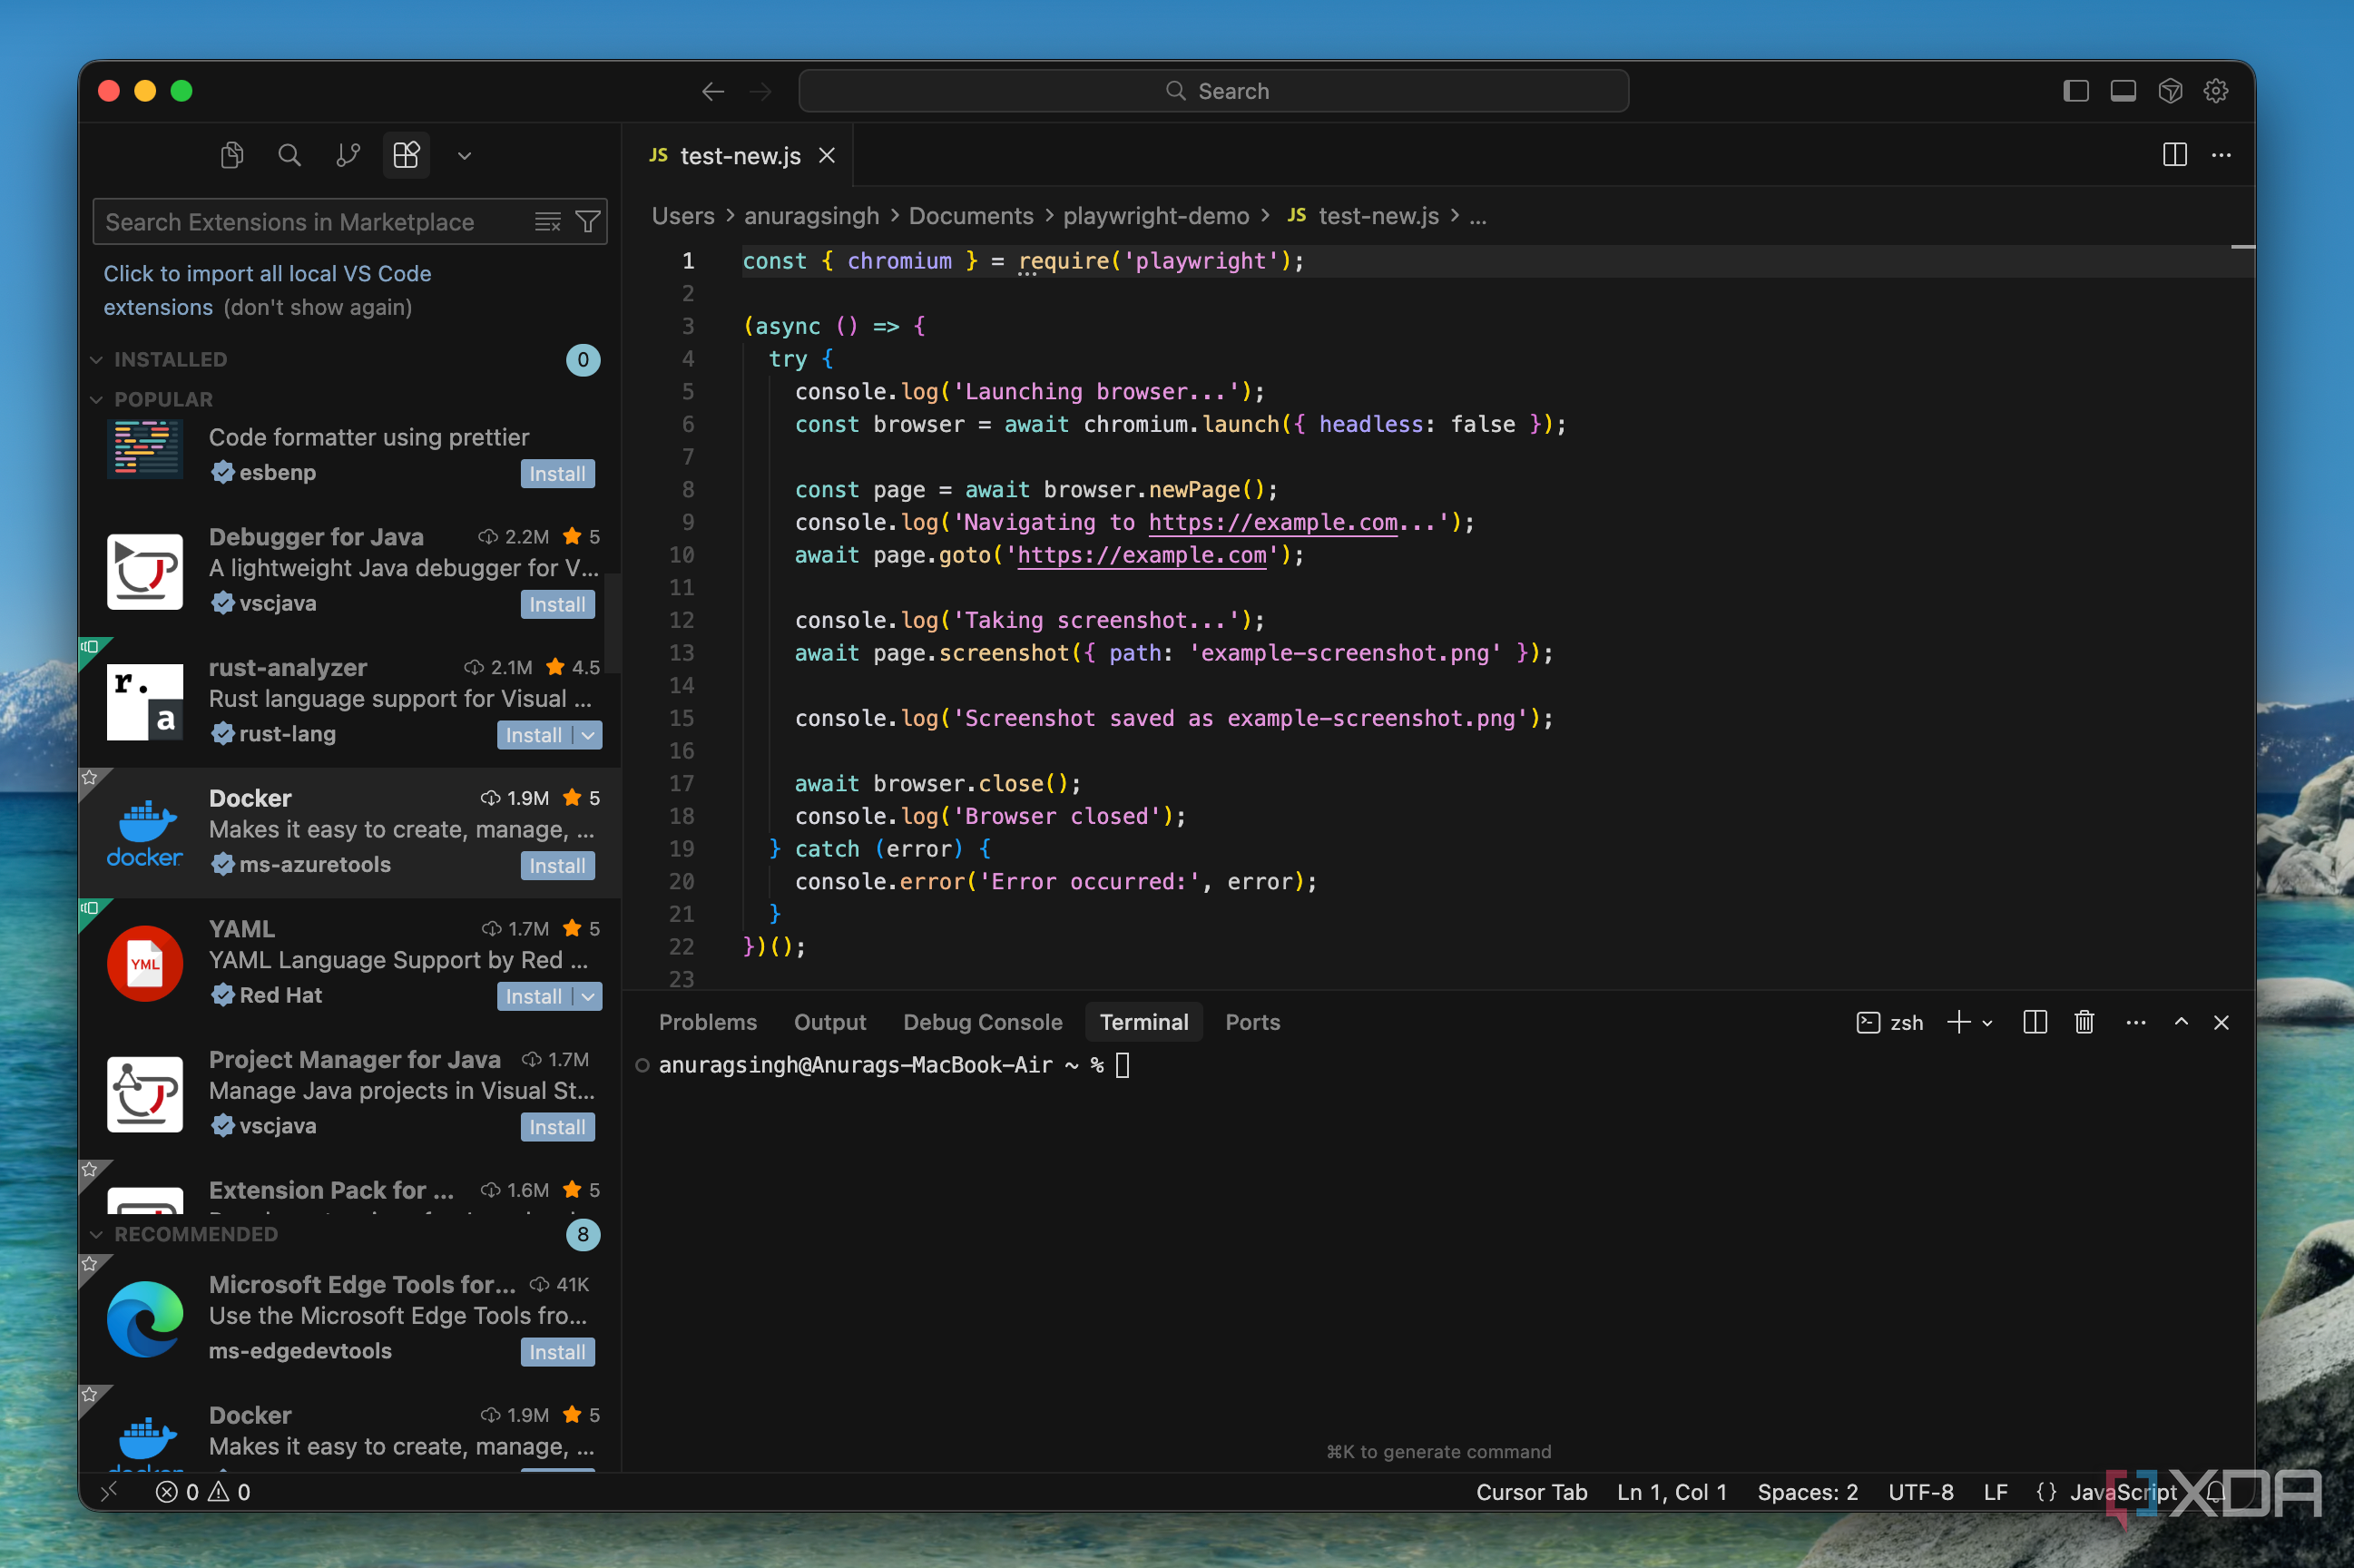This screenshot has height=1568, width=2354.
Task: Split the editor right
Action: (2174, 155)
